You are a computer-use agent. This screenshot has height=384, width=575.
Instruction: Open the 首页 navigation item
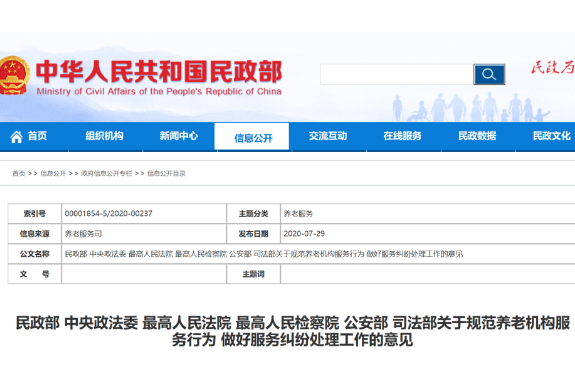tap(37, 136)
